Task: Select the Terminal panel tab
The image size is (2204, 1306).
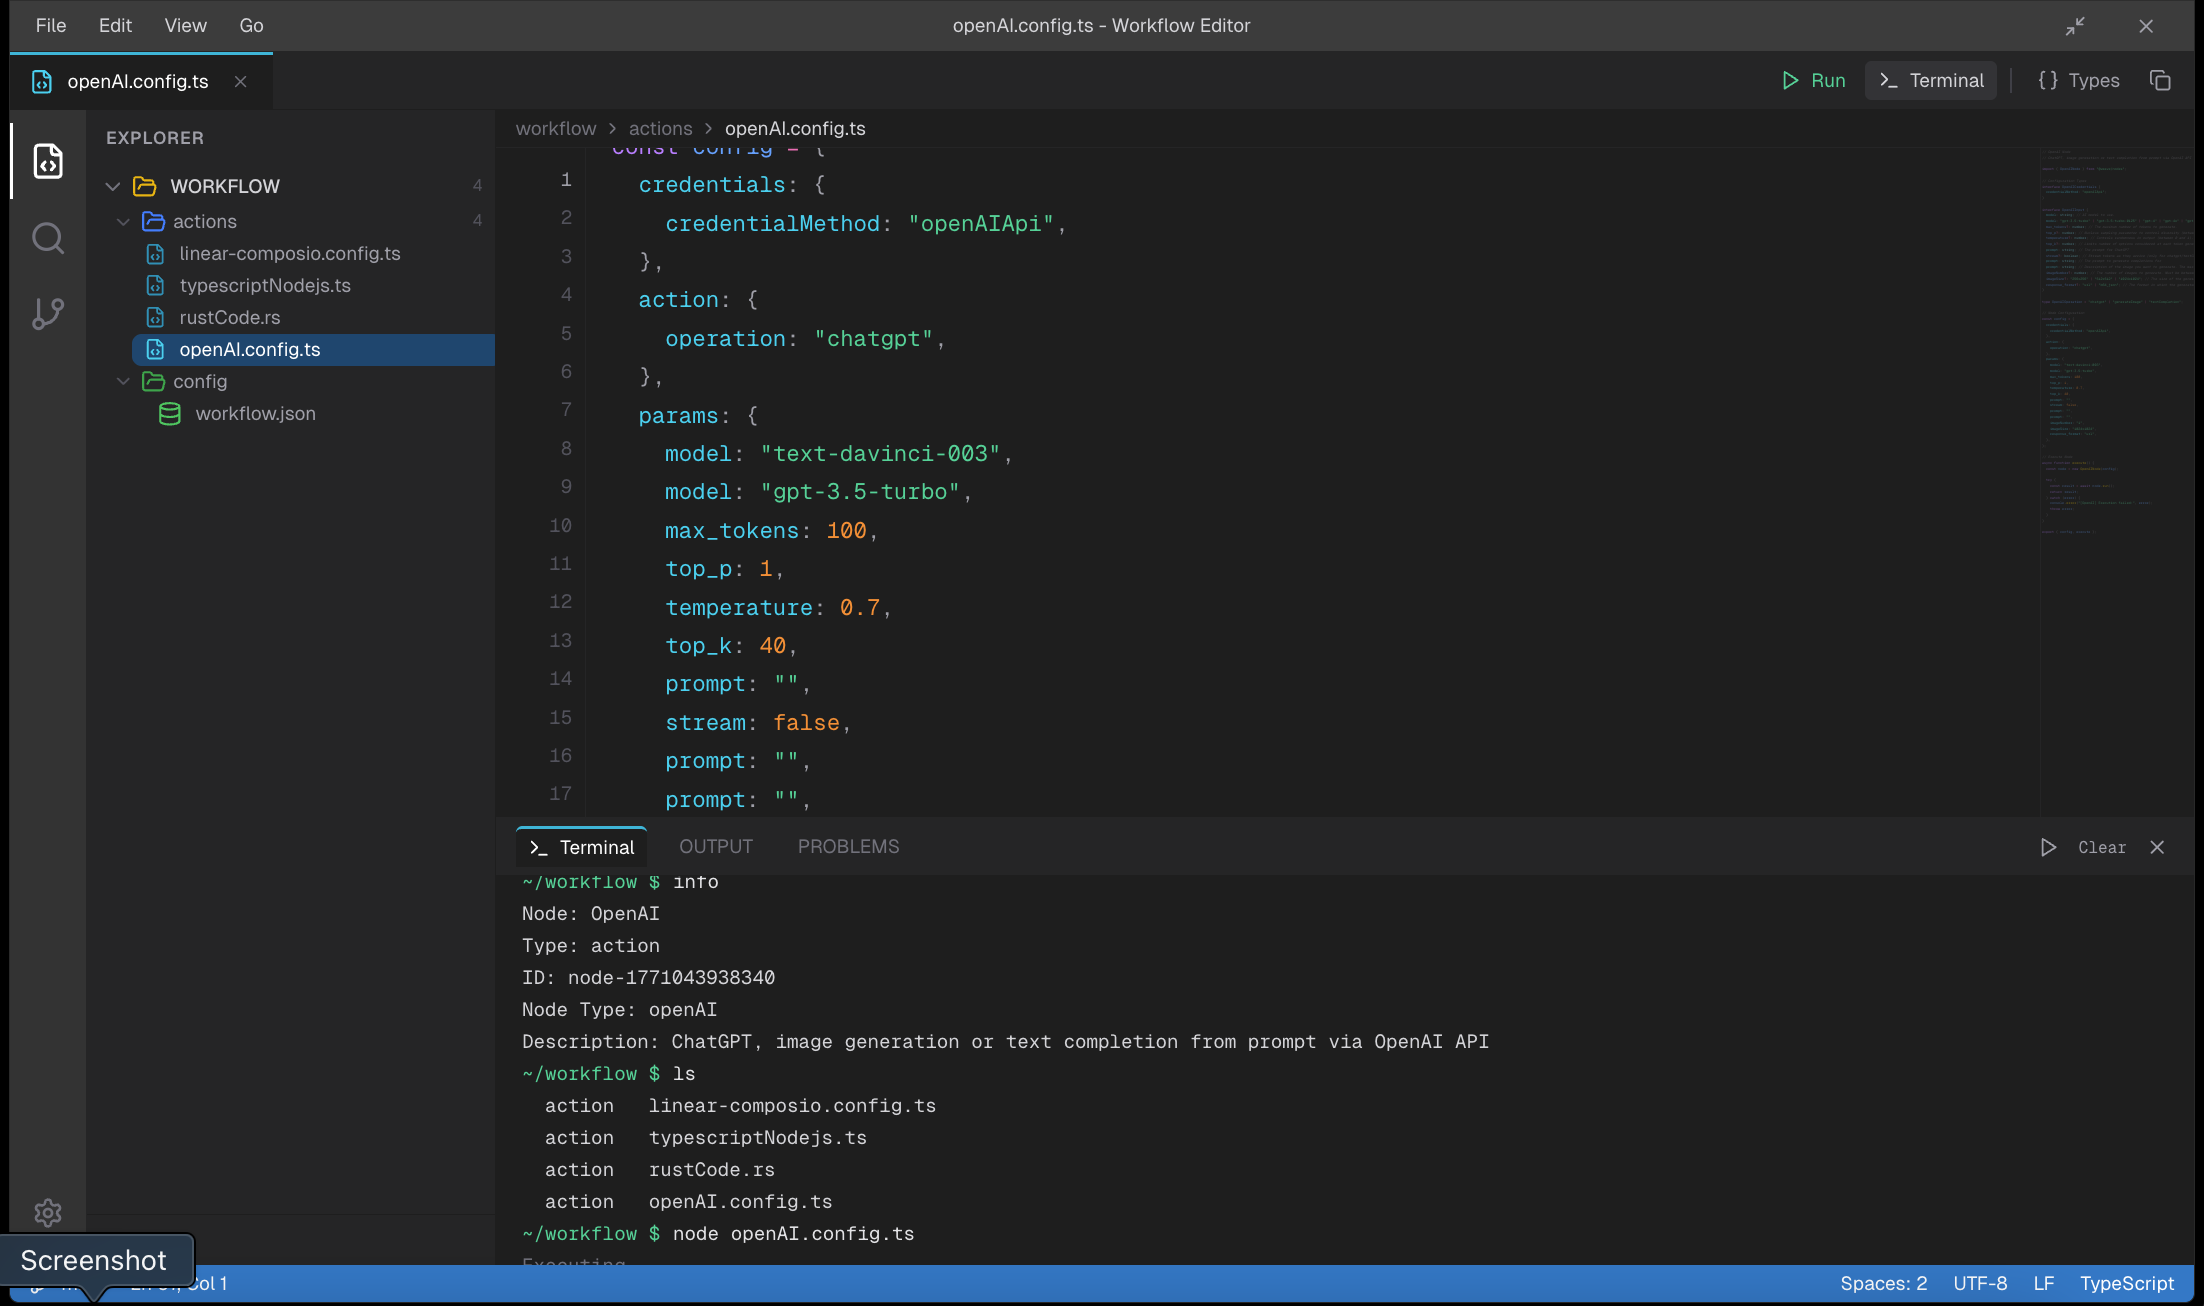Action: (x=582, y=847)
